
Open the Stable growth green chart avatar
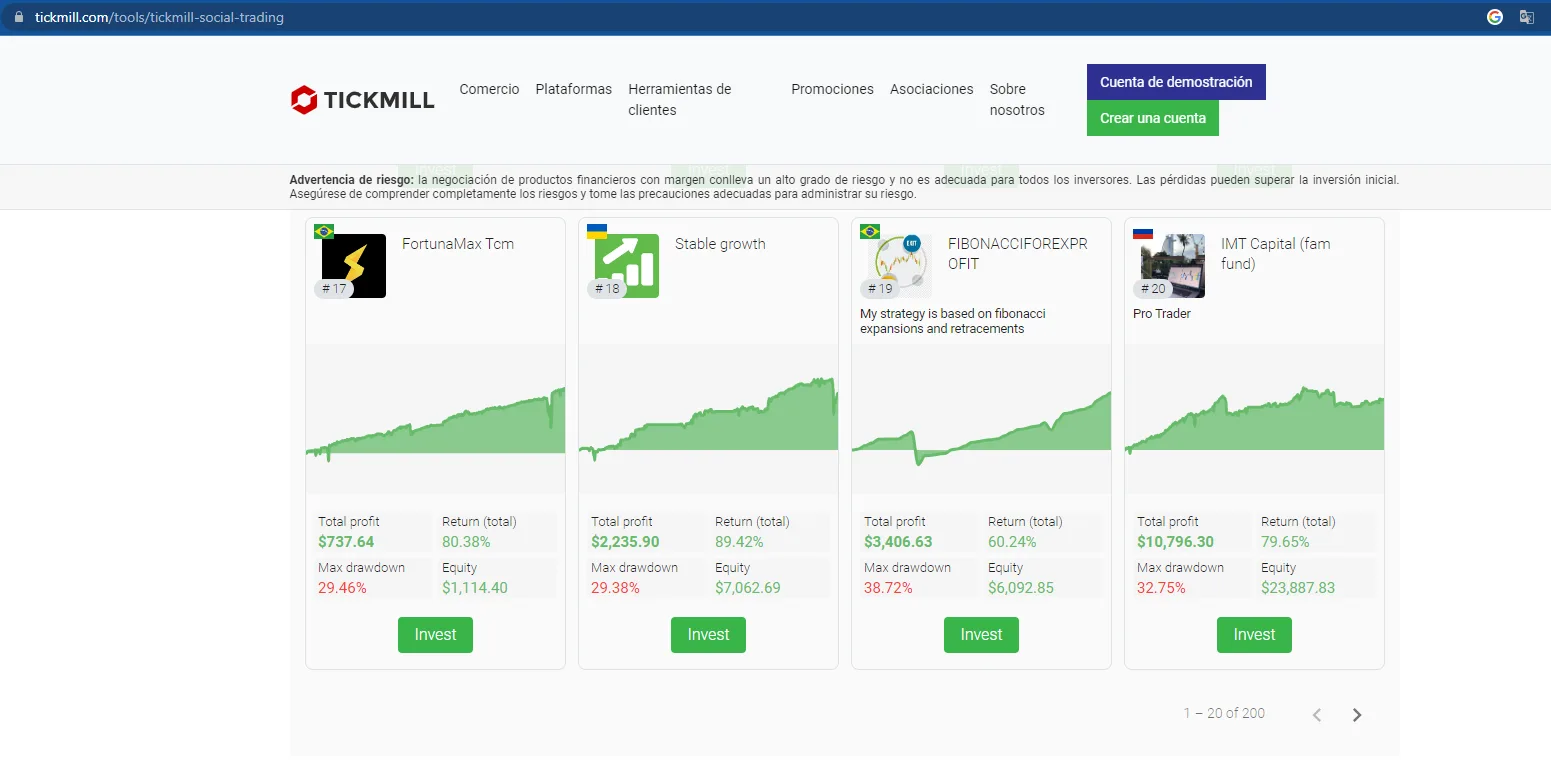[627, 266]
